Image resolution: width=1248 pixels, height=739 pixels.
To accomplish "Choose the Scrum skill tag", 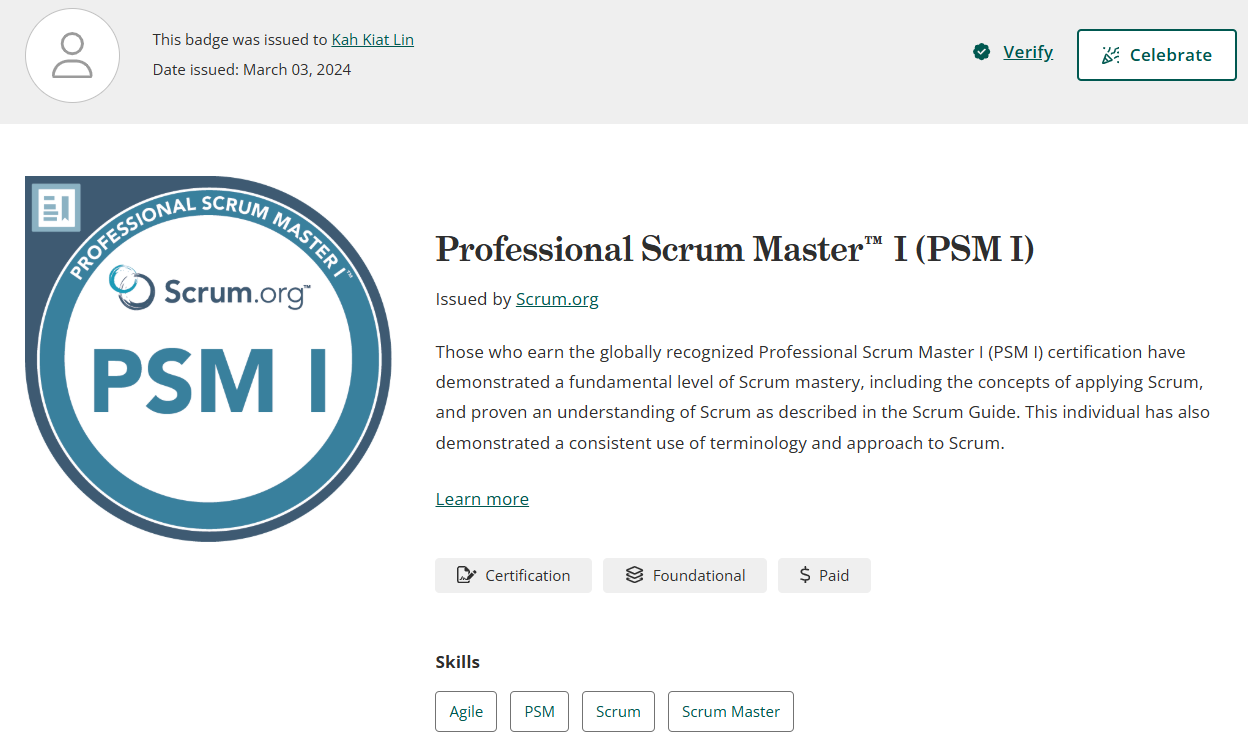I will [x=618, y=712].
